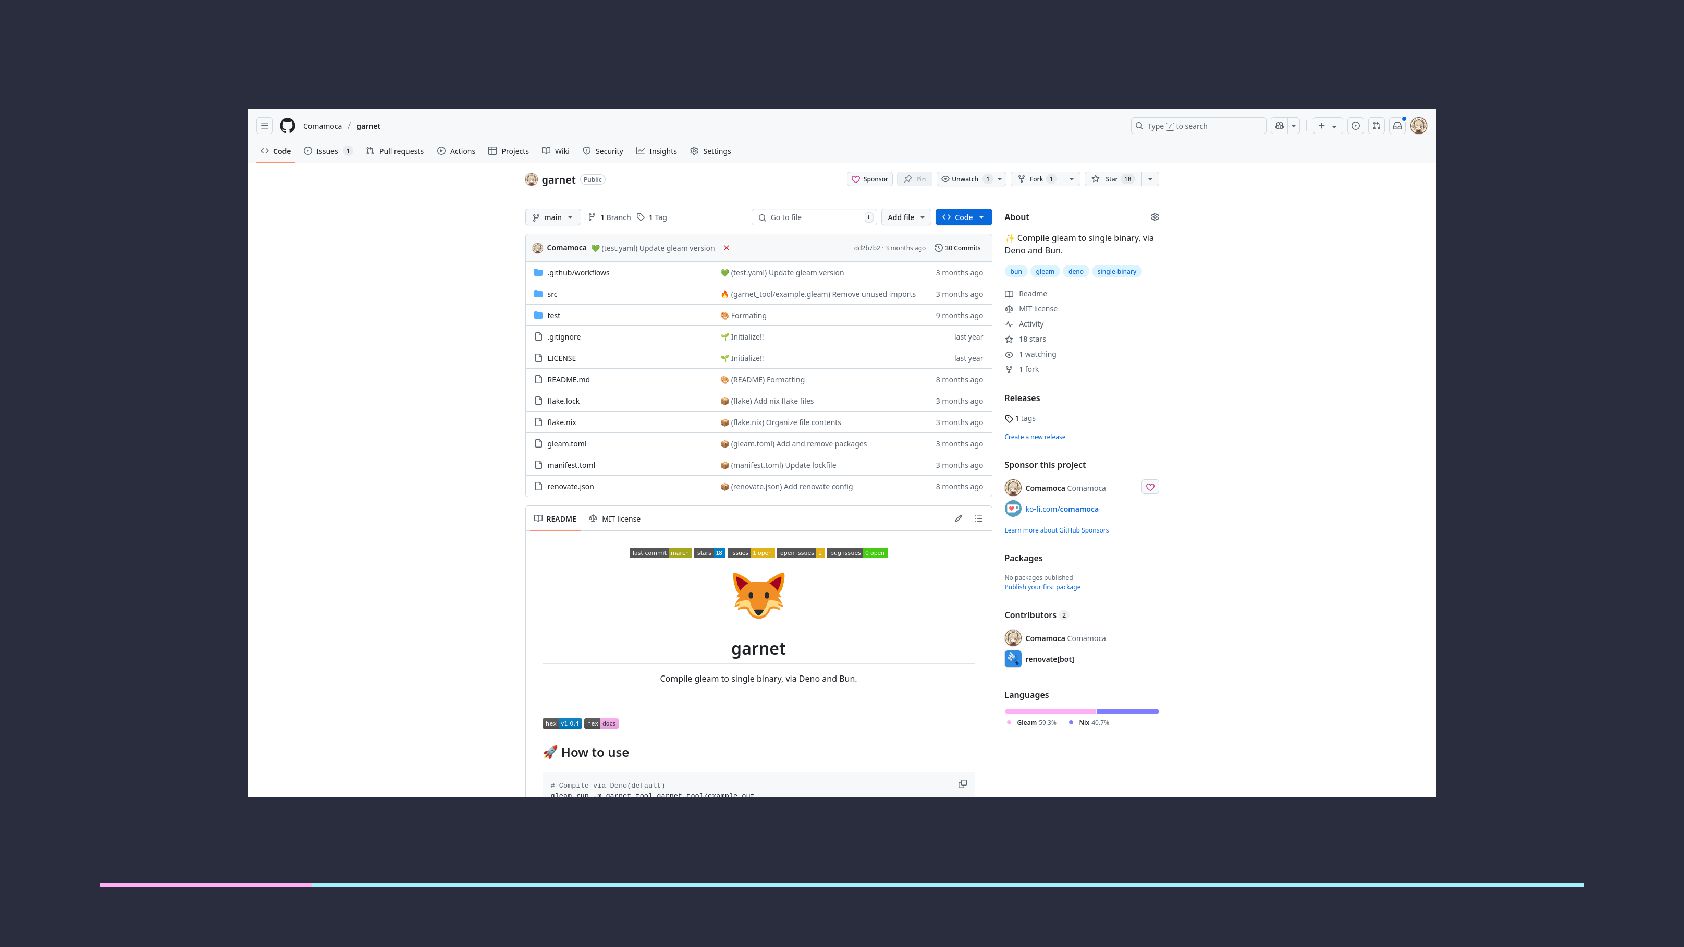This screenshot has height=947, width=1684.
Task: Switch to the Actions tab
Action: [x=456, y=151]
